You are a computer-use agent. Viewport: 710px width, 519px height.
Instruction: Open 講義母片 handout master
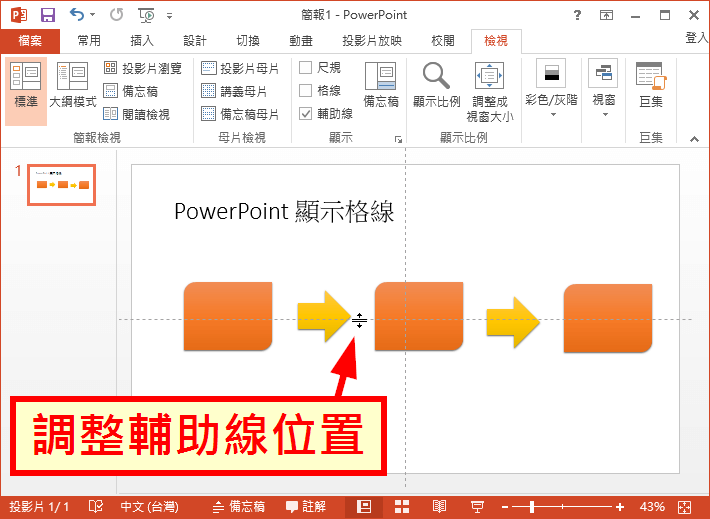[x=234, y=91]
